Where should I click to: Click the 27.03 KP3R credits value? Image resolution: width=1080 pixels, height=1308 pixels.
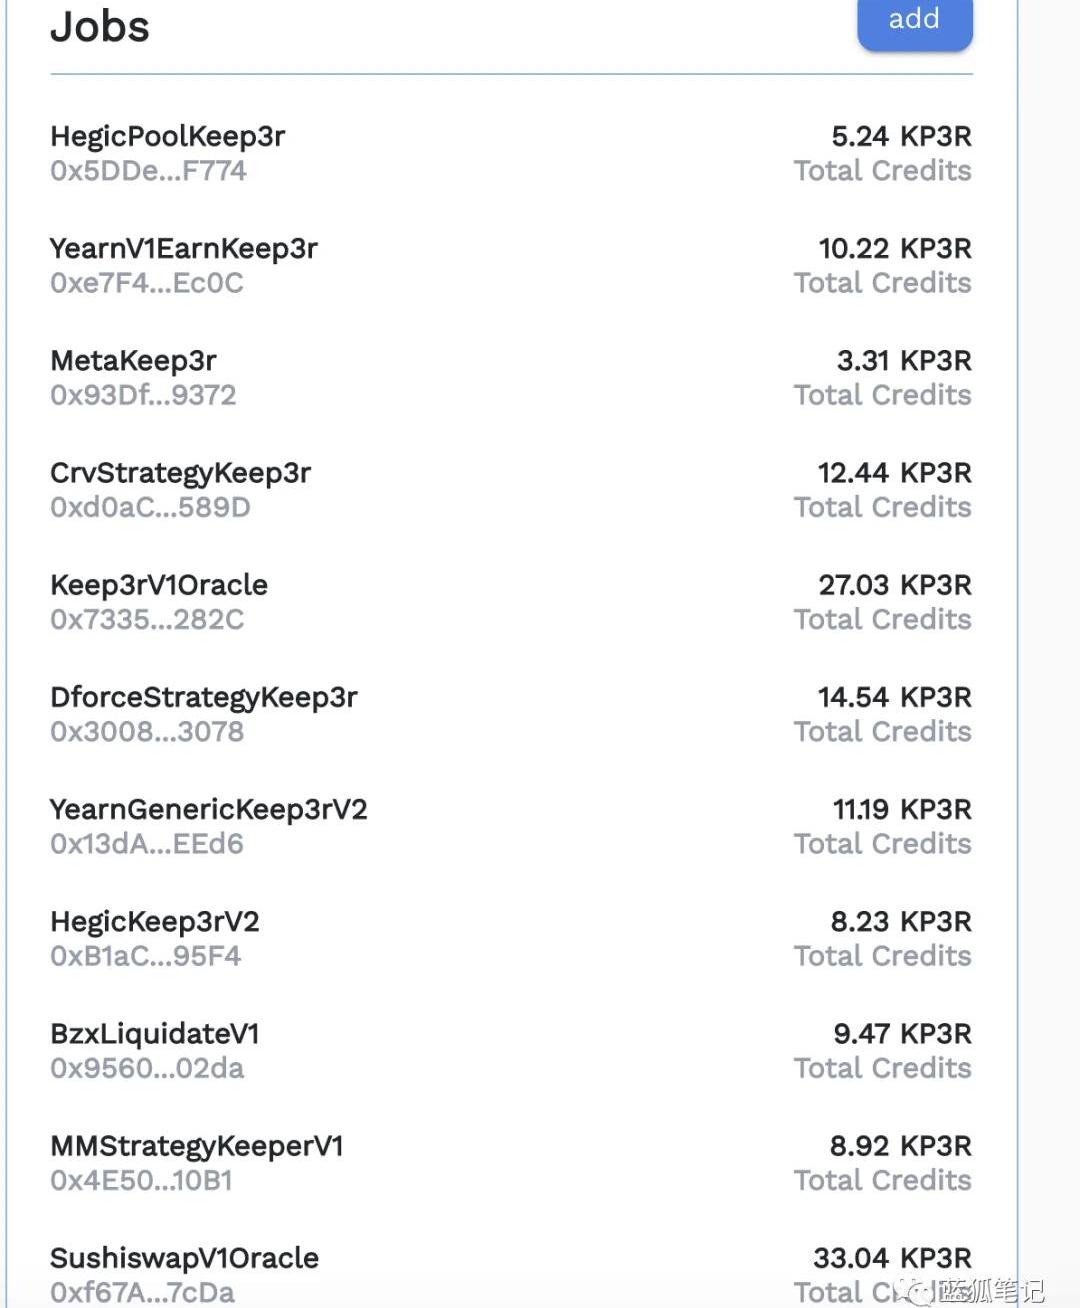tap(894, 585)
